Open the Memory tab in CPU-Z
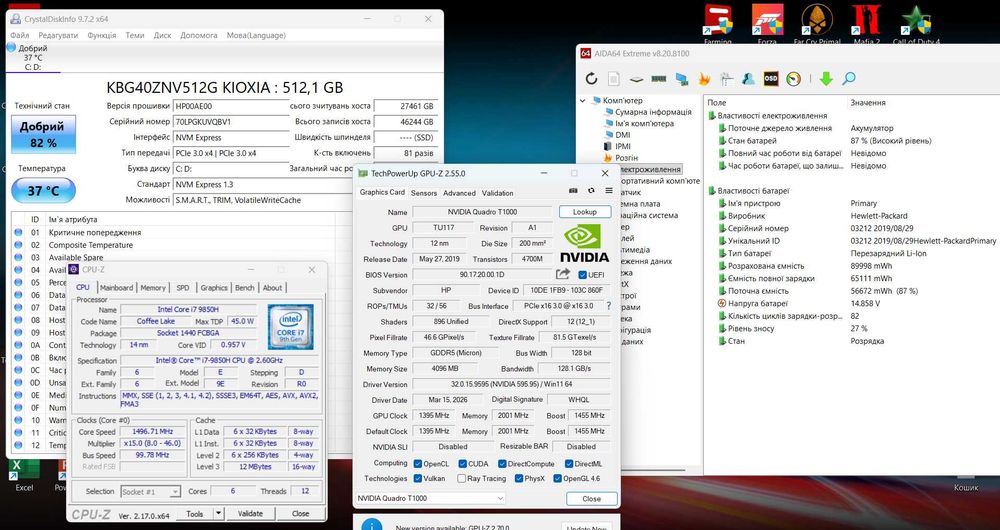Screen dimensions: 1000x530 [153, 288]
